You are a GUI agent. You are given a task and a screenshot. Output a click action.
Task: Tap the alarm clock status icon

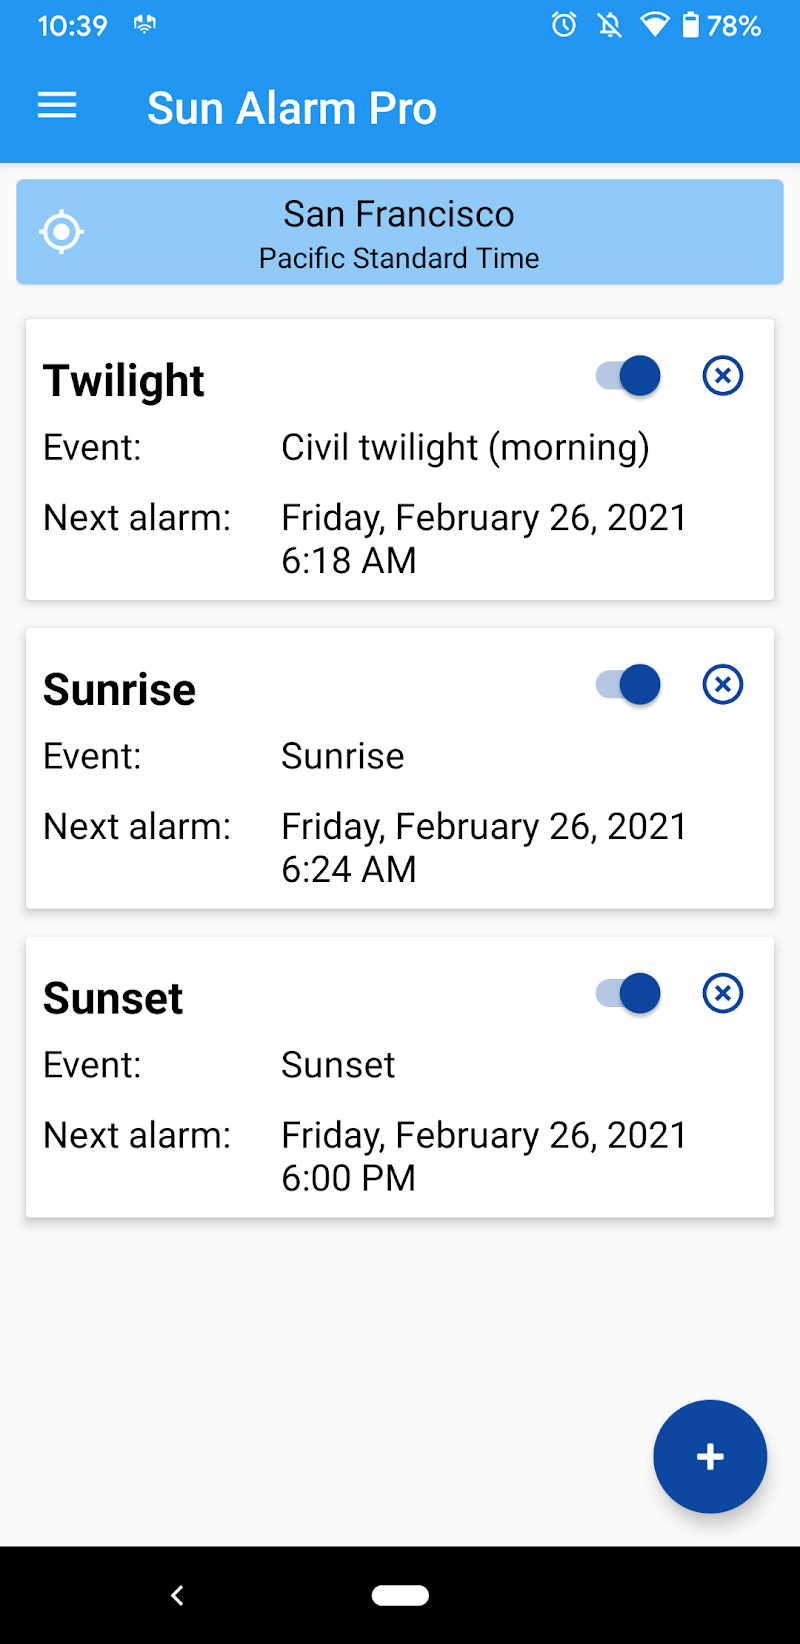(x=564, y=25)
